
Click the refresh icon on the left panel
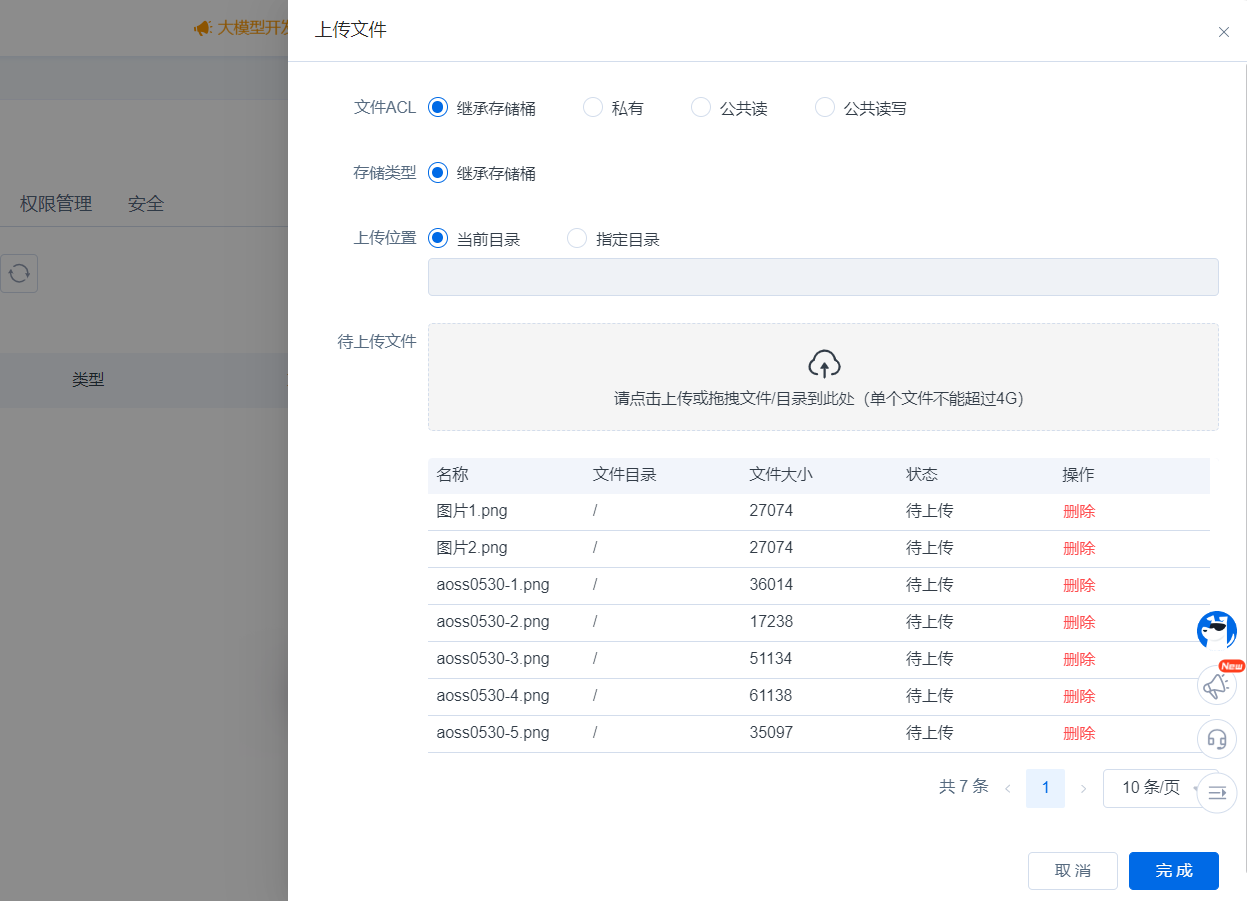(19, 273)
